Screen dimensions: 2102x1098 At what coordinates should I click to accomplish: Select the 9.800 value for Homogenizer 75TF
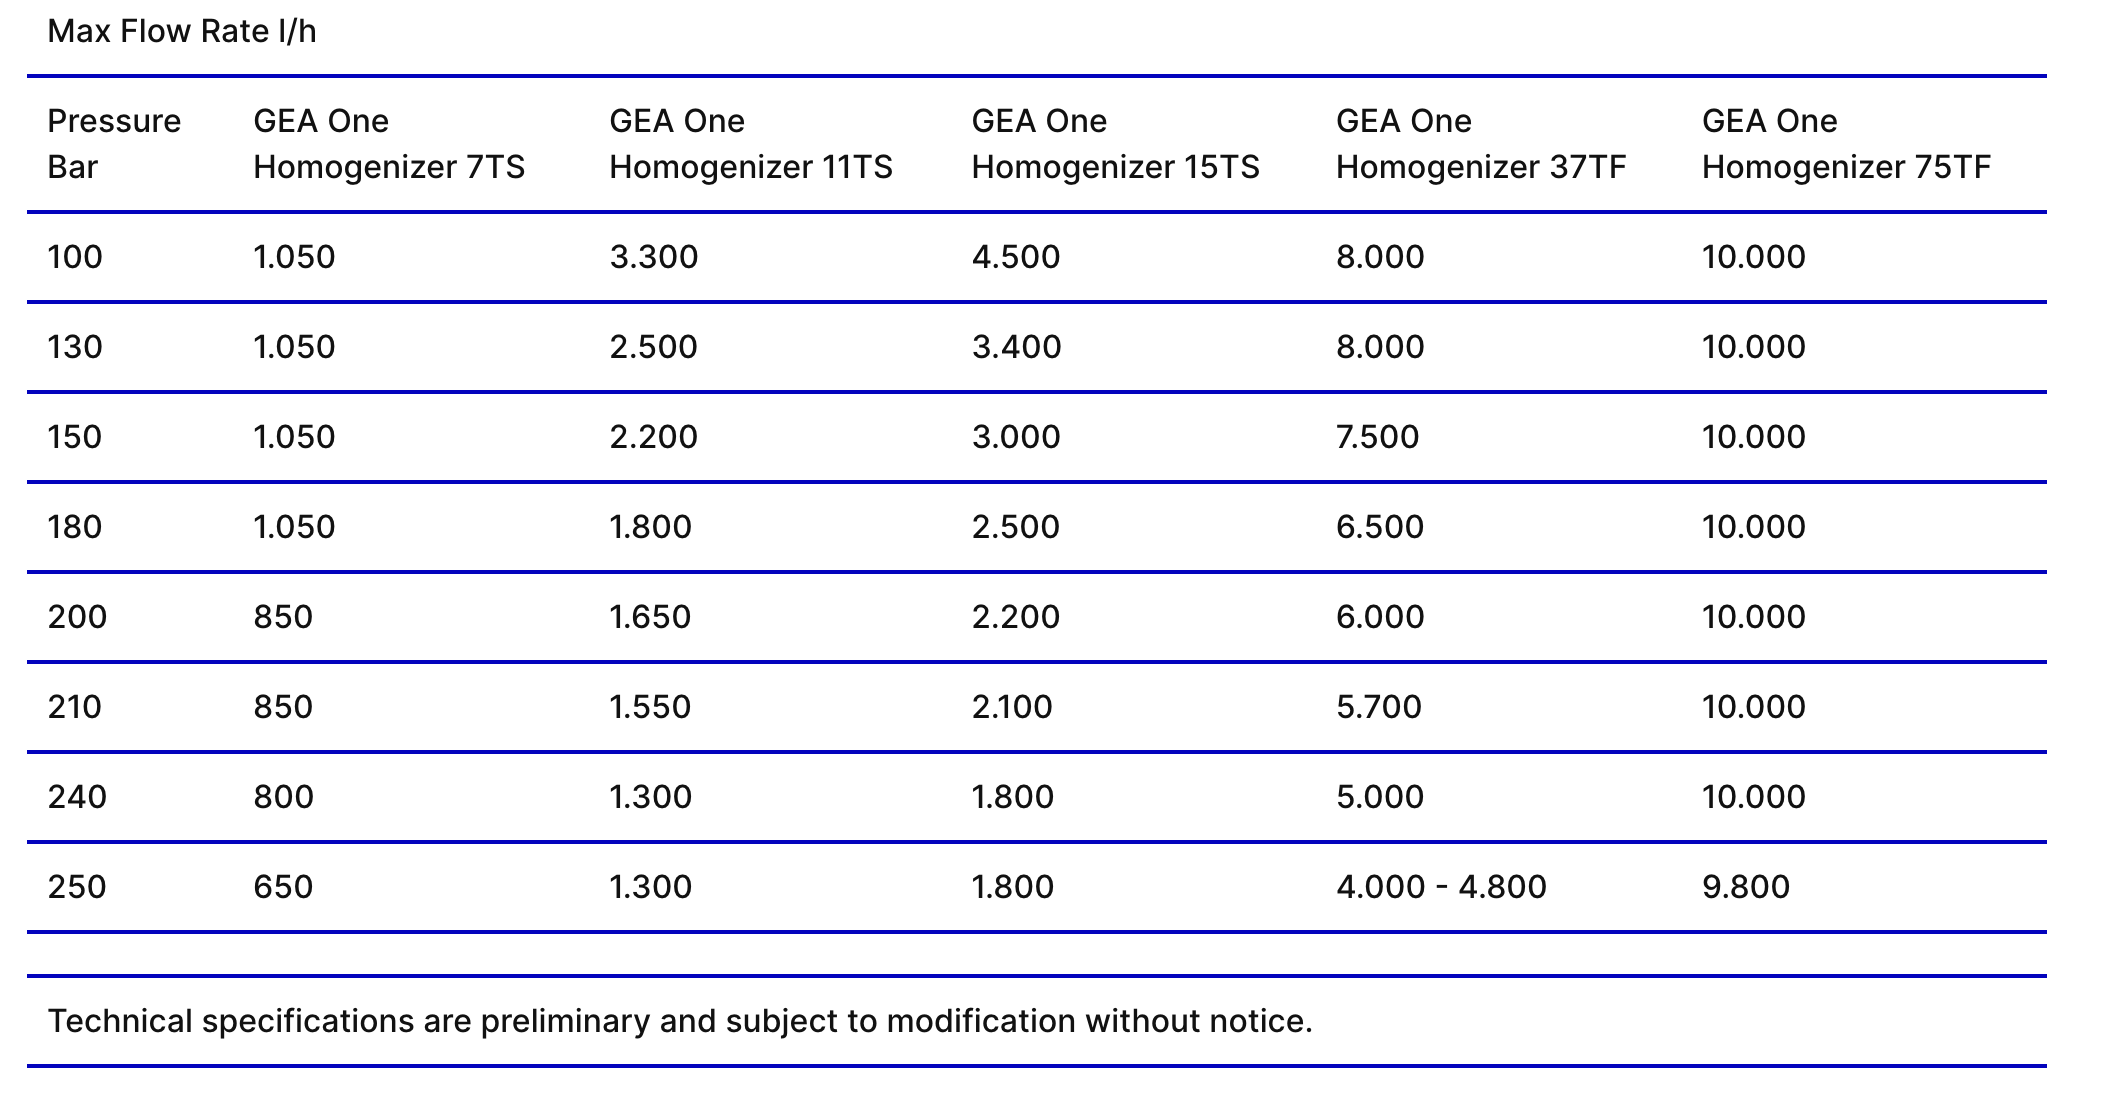(x=1745, y=887)
